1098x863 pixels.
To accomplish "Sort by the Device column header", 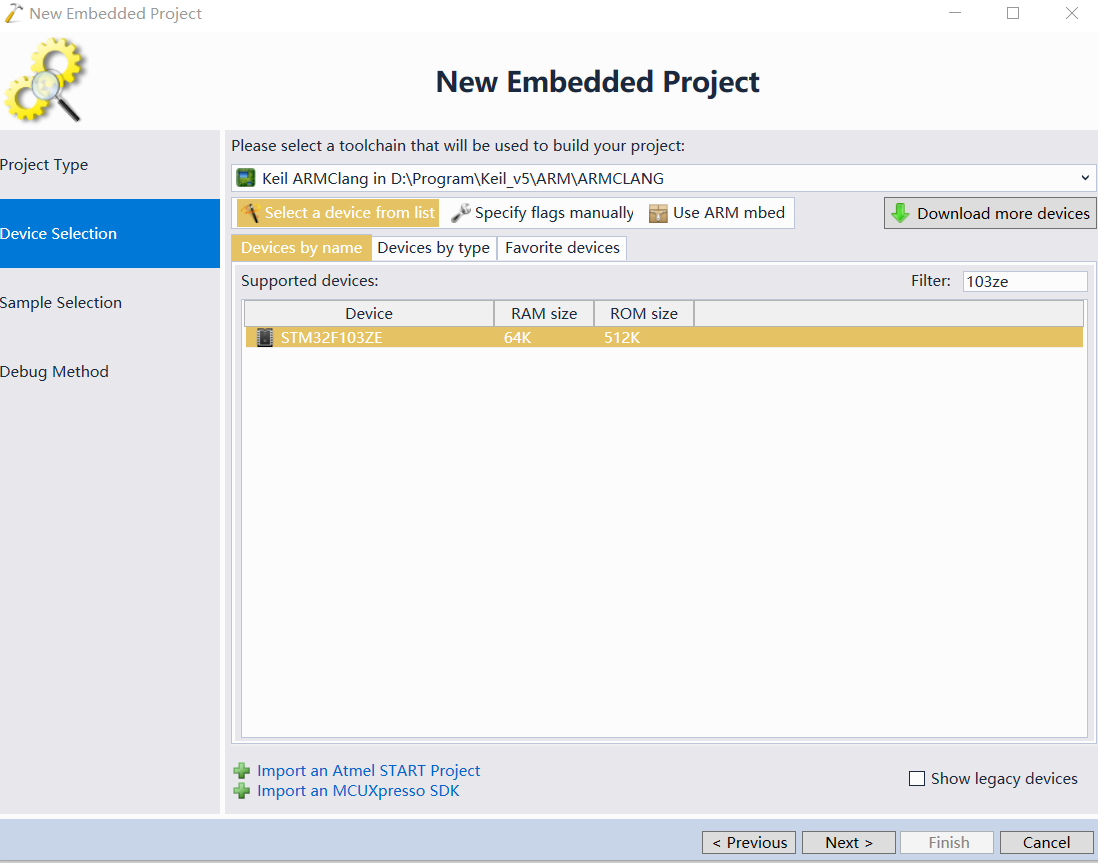I will point(369,314).
